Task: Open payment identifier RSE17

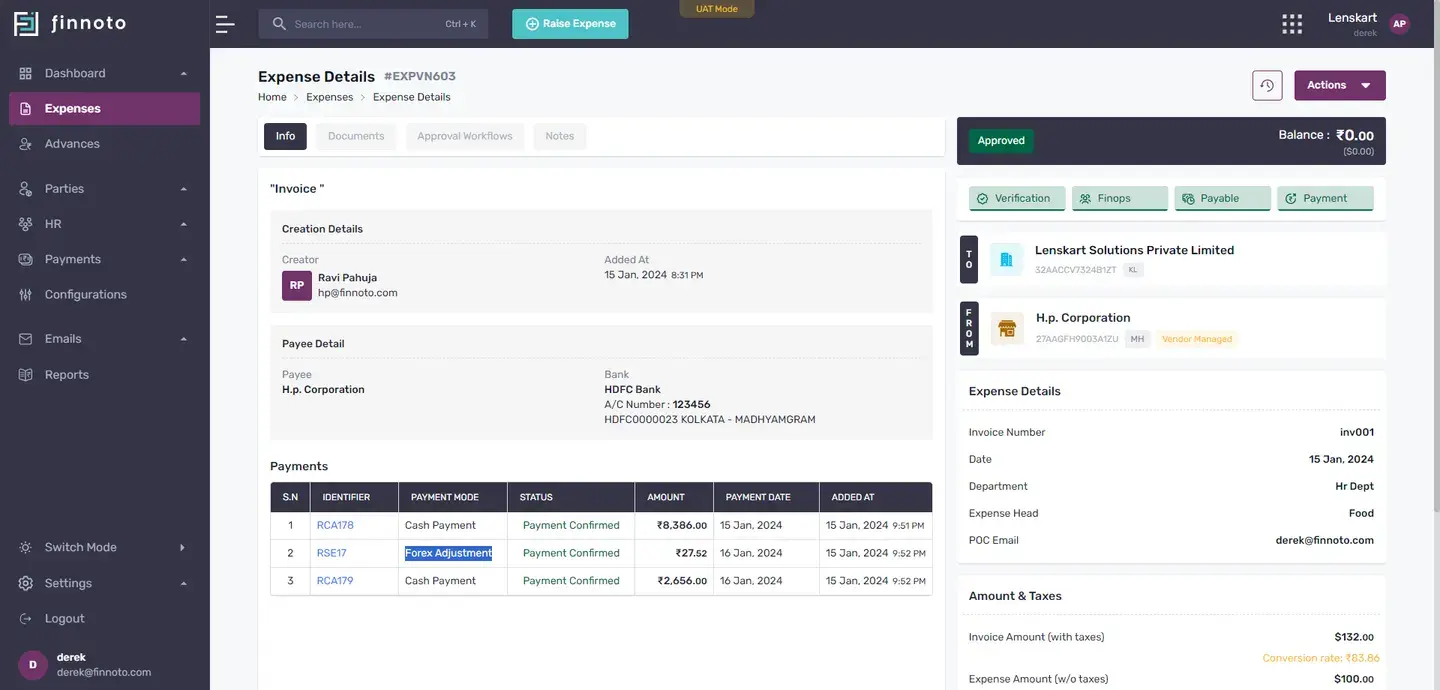Action: click(x=332, y=554)
